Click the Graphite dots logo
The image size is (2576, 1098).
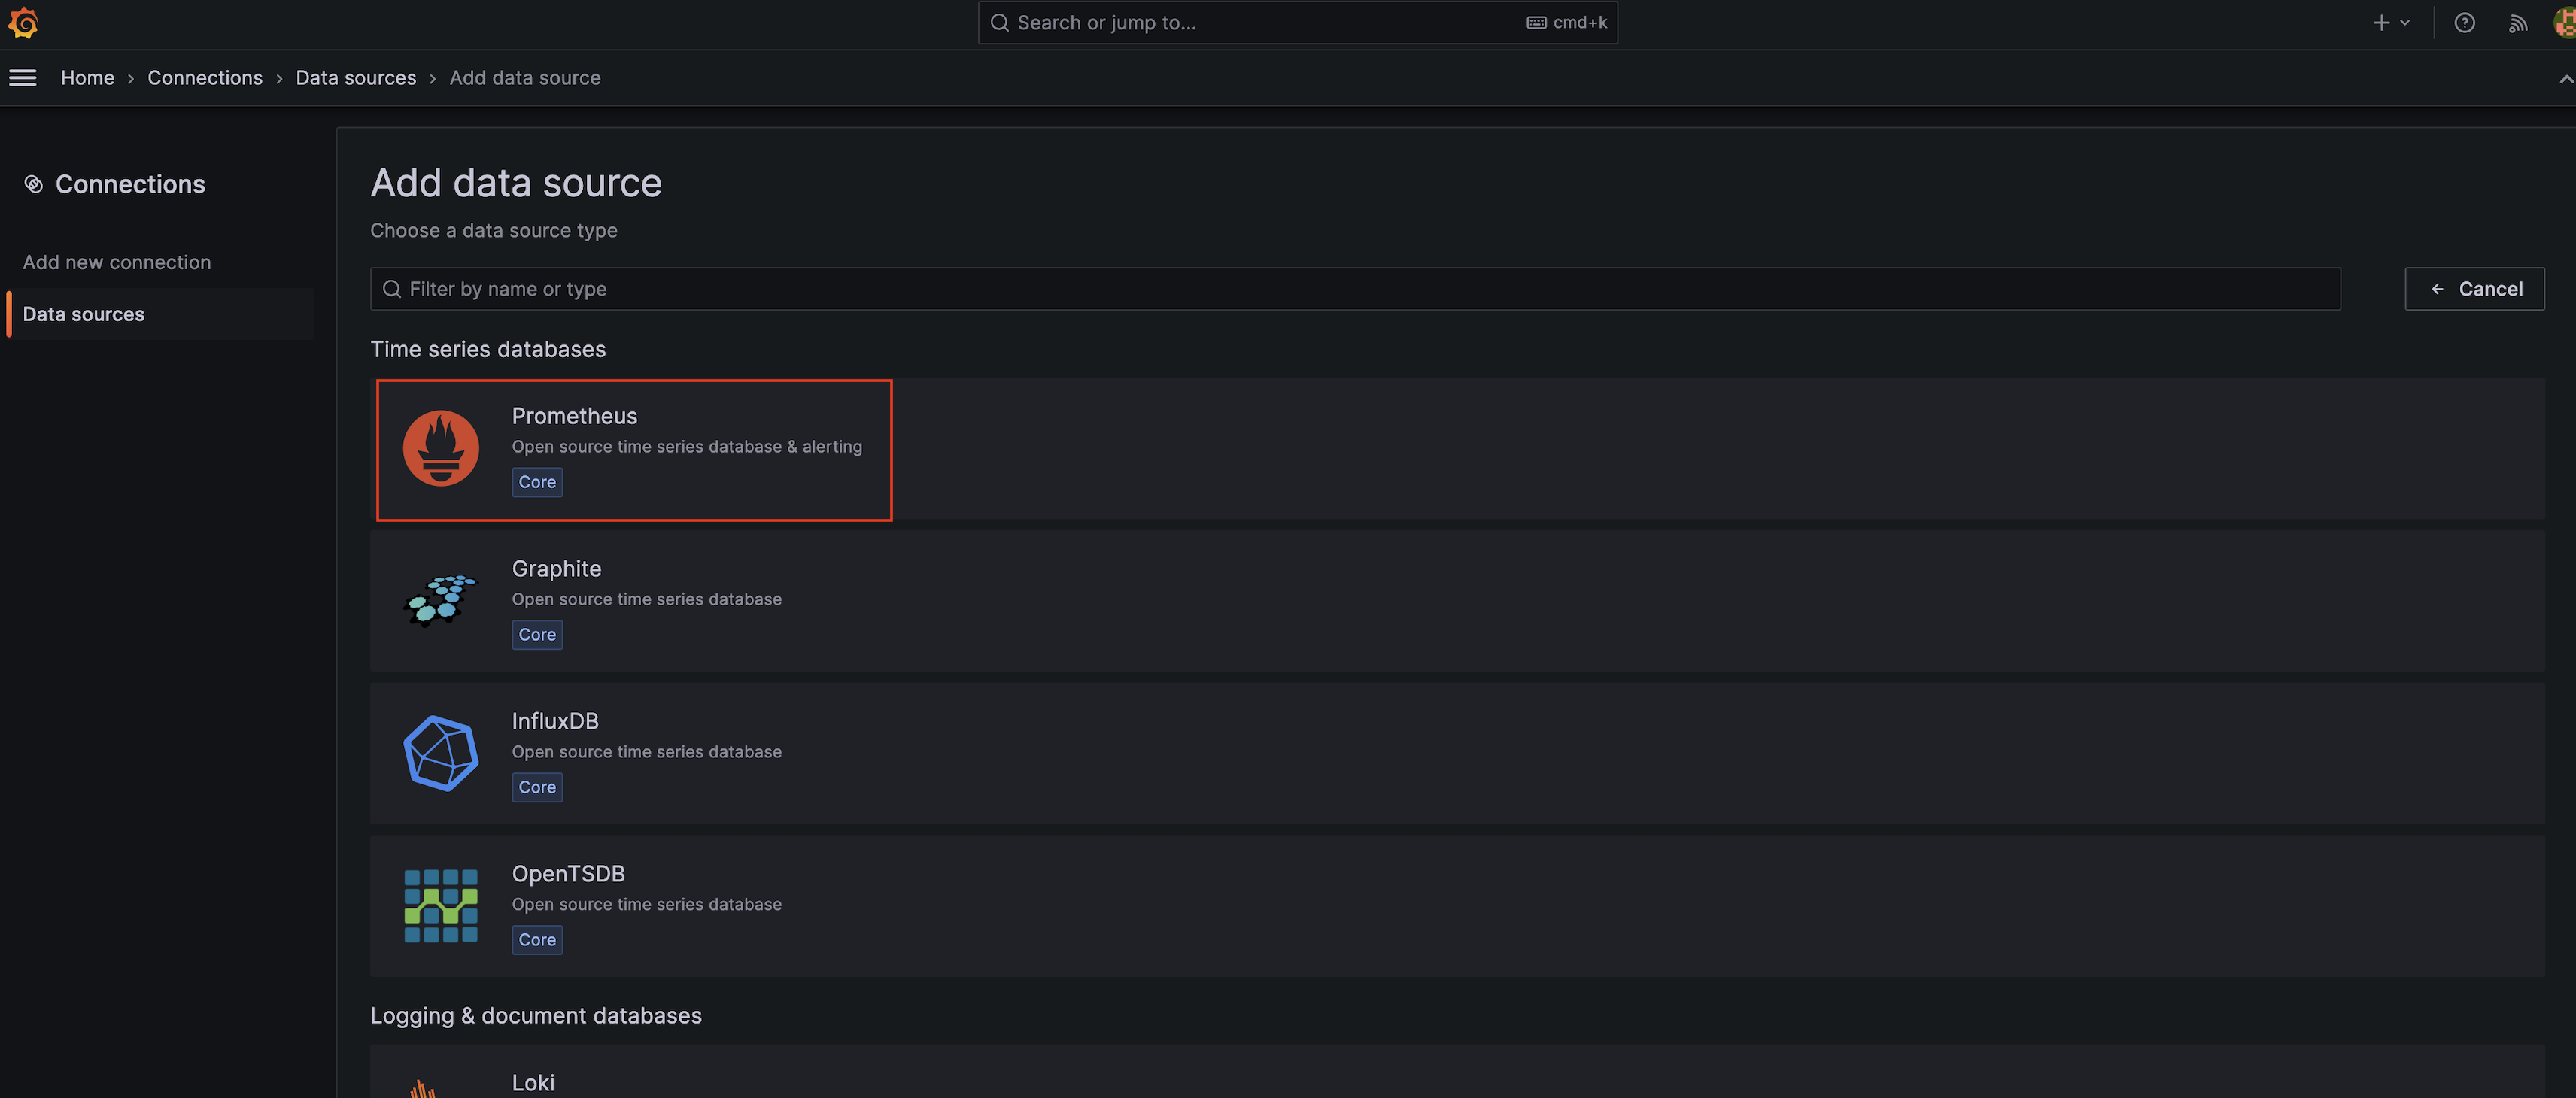[x=440, y=600]
